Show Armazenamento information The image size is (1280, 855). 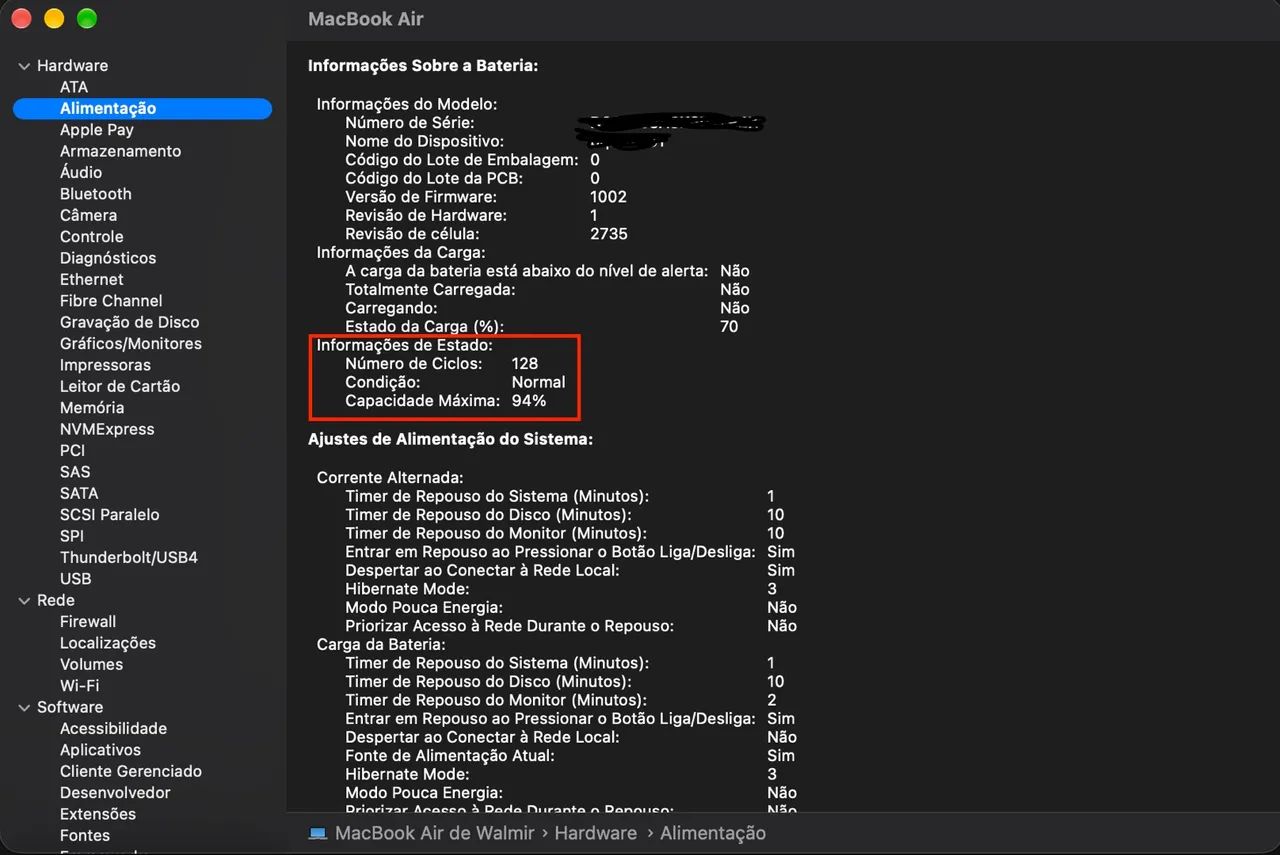(x=121, y=151)
